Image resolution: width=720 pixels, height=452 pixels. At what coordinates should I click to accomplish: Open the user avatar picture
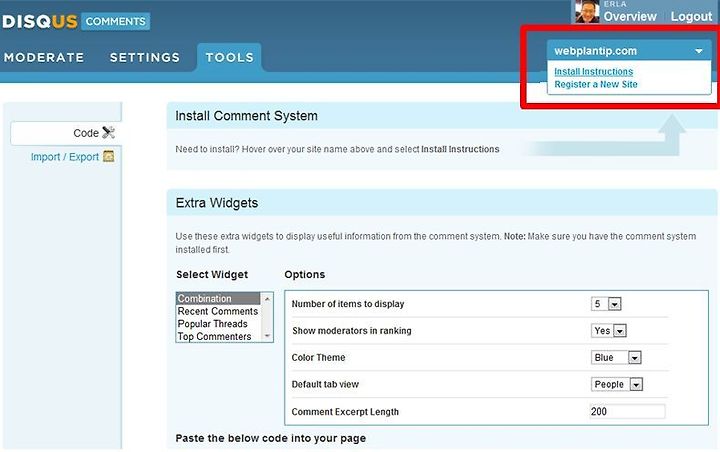[587, 11]
